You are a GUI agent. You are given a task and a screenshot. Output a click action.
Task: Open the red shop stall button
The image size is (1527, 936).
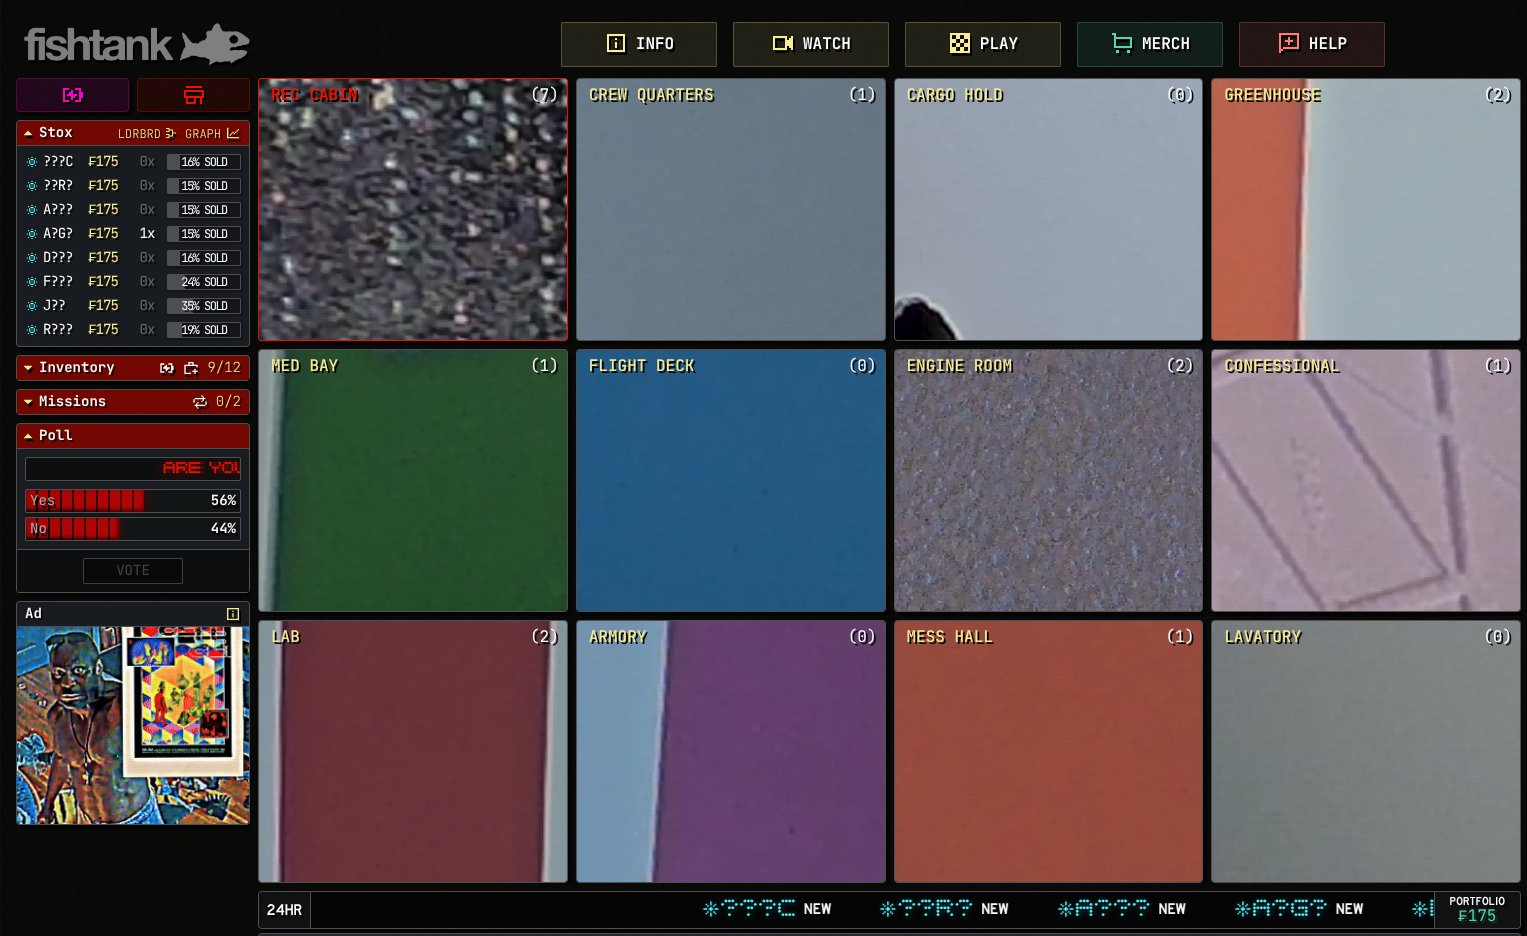[193, 95]
